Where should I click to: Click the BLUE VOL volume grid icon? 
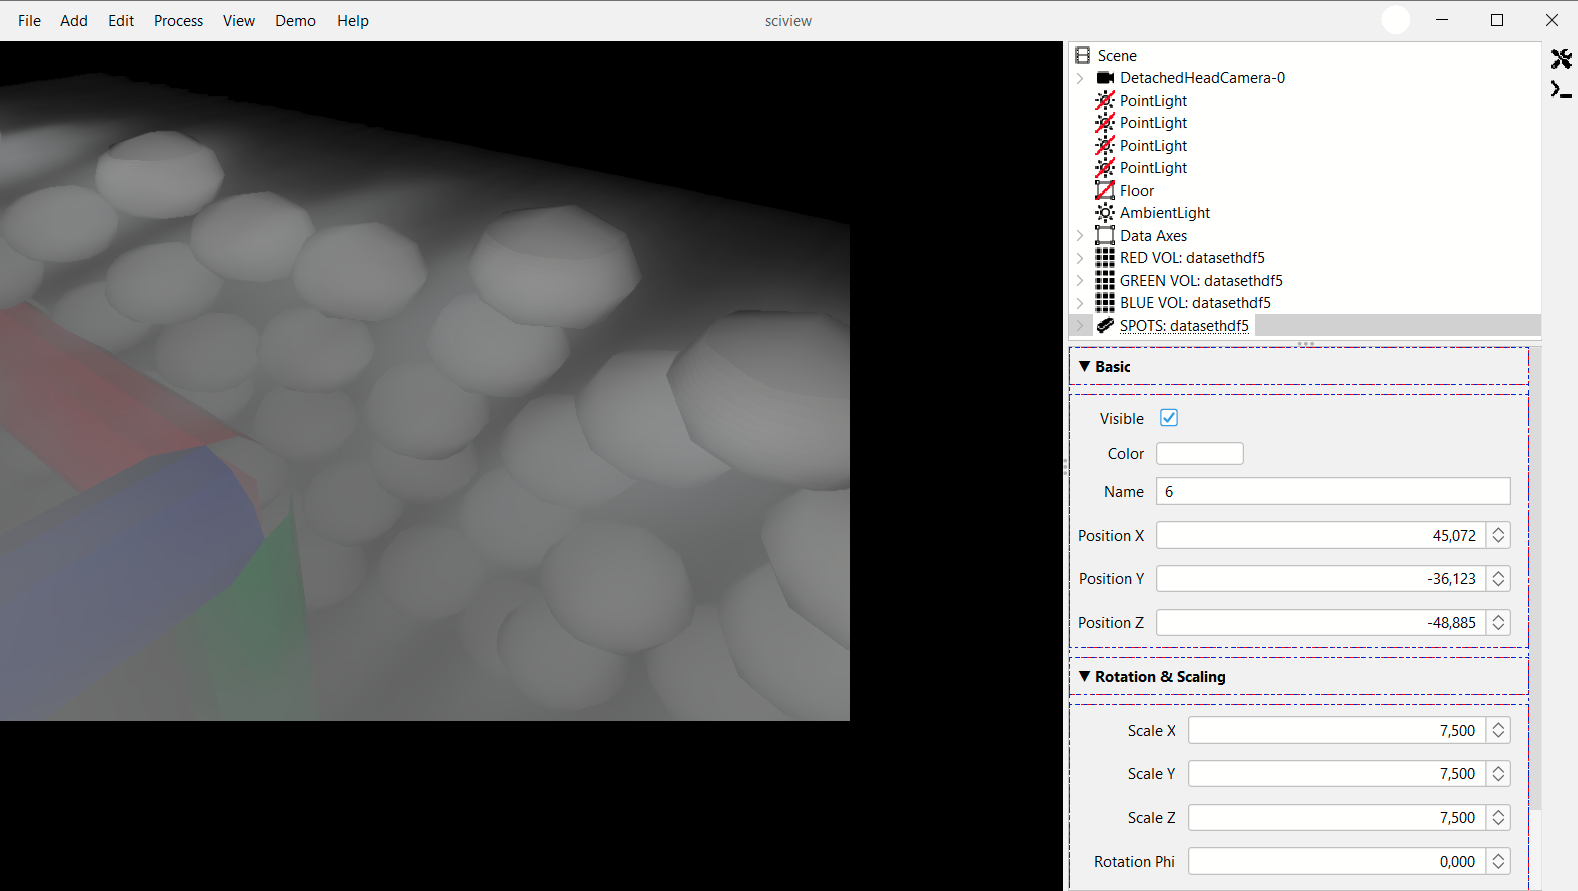(1105, 303)
